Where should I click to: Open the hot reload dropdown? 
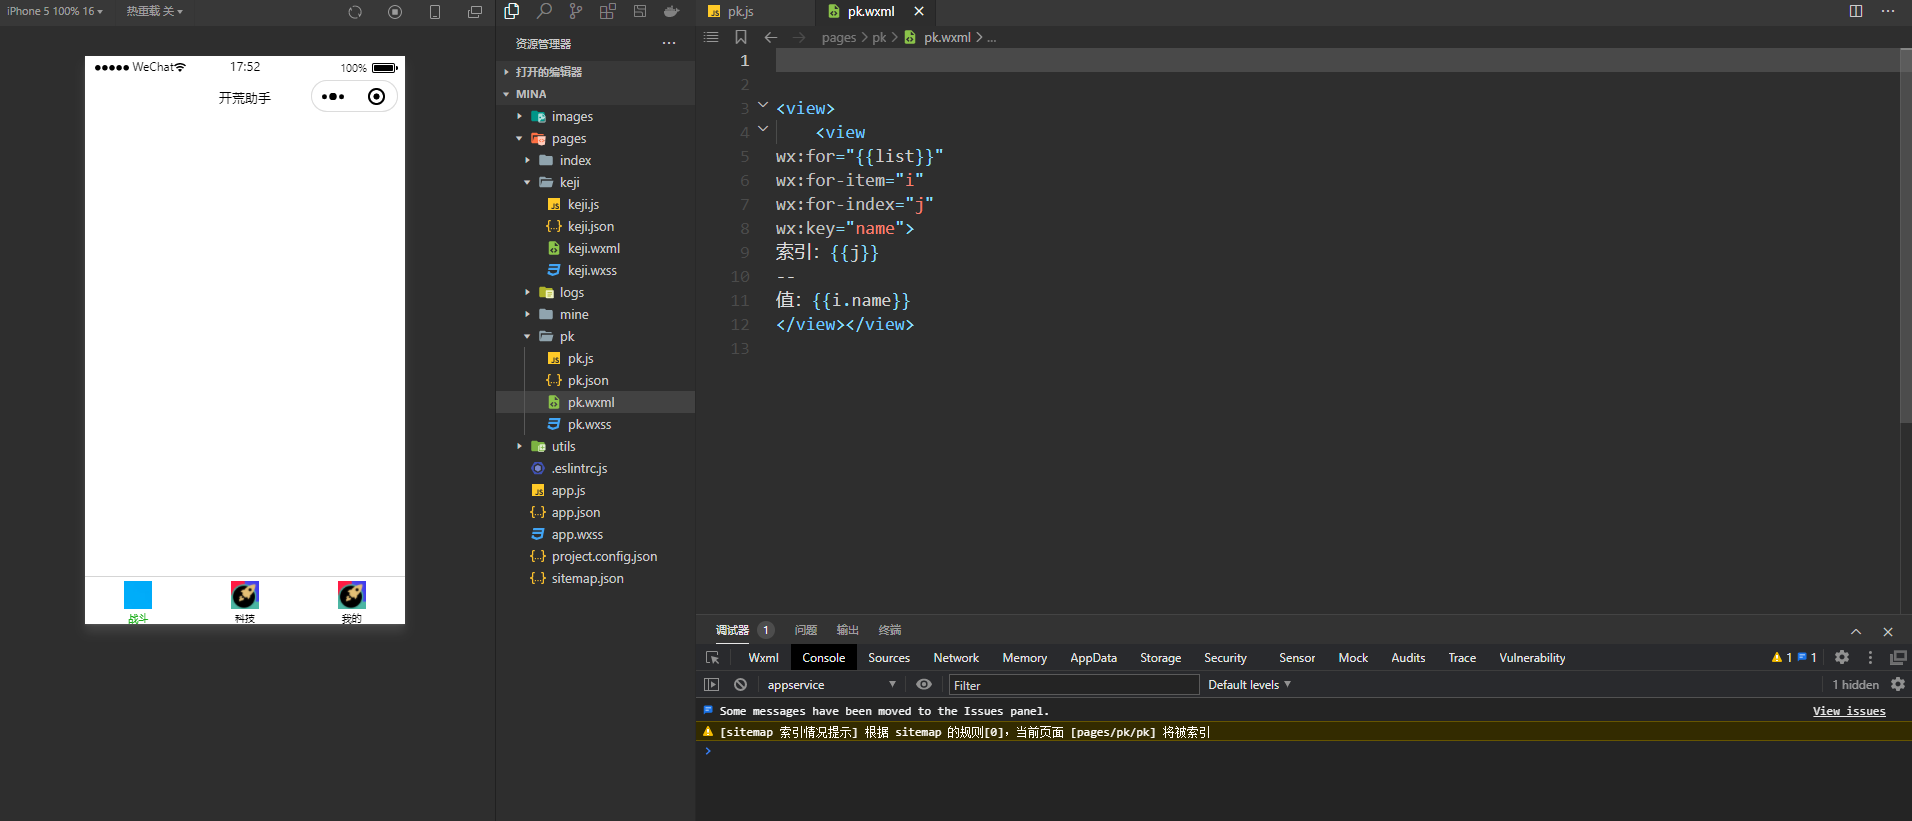click(x=154, y=11)
